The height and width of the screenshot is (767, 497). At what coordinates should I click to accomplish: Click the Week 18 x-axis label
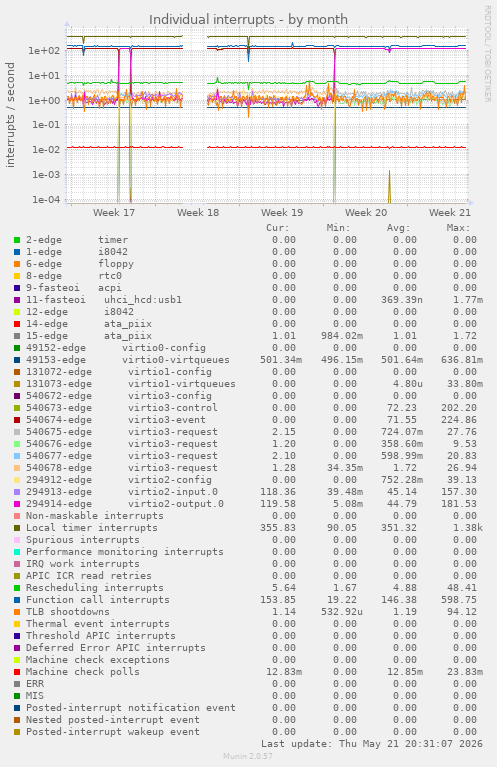tap(198, 213)
